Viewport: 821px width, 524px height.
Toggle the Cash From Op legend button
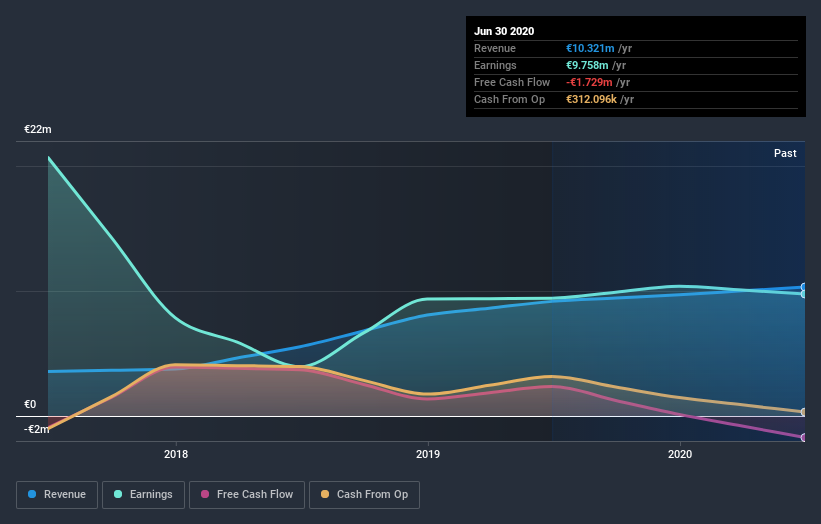pos(364,495)
